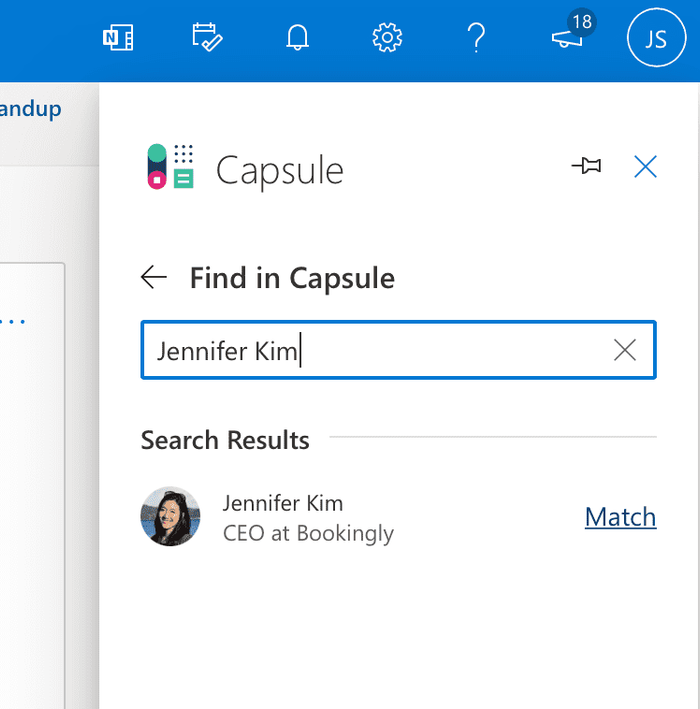Viewport: 700px width, 709px height.
Task: Open My Day calendar tasks icon
Action: click(207, 37)
